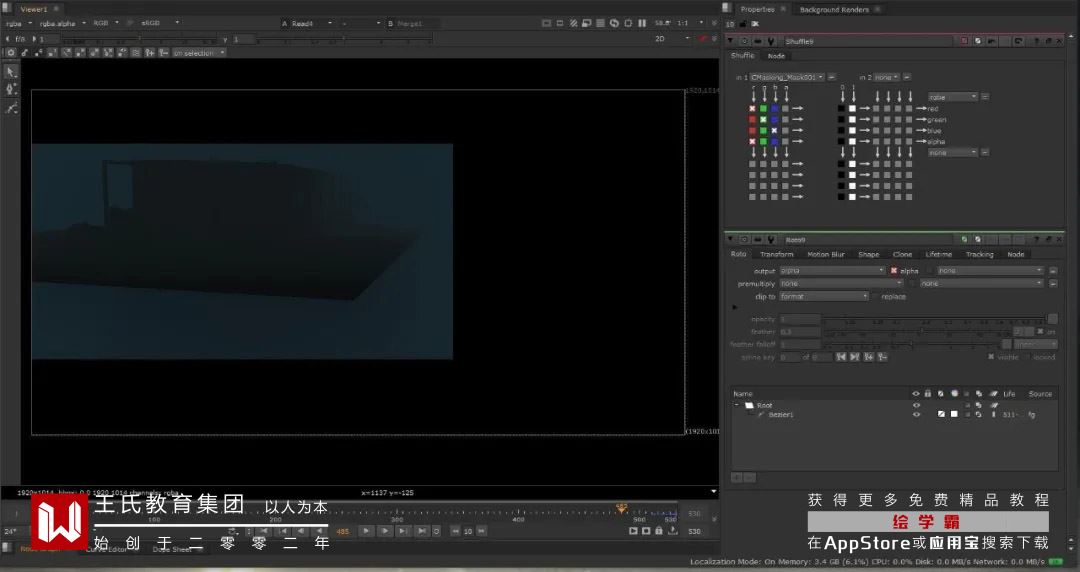Open the premultiply dropdown
The width and height of the screenshot is (1080, 572).
tap(840, 283)
